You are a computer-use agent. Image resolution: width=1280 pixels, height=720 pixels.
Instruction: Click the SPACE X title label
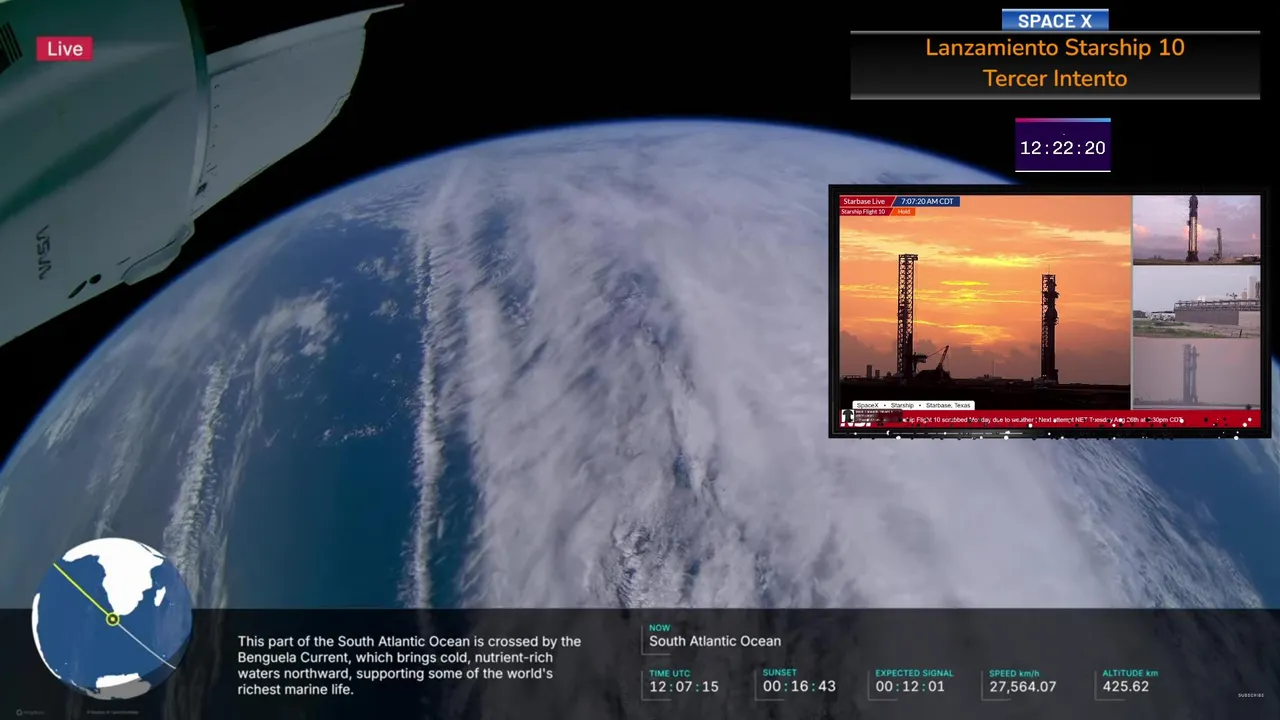click(x=1054, y=21)
